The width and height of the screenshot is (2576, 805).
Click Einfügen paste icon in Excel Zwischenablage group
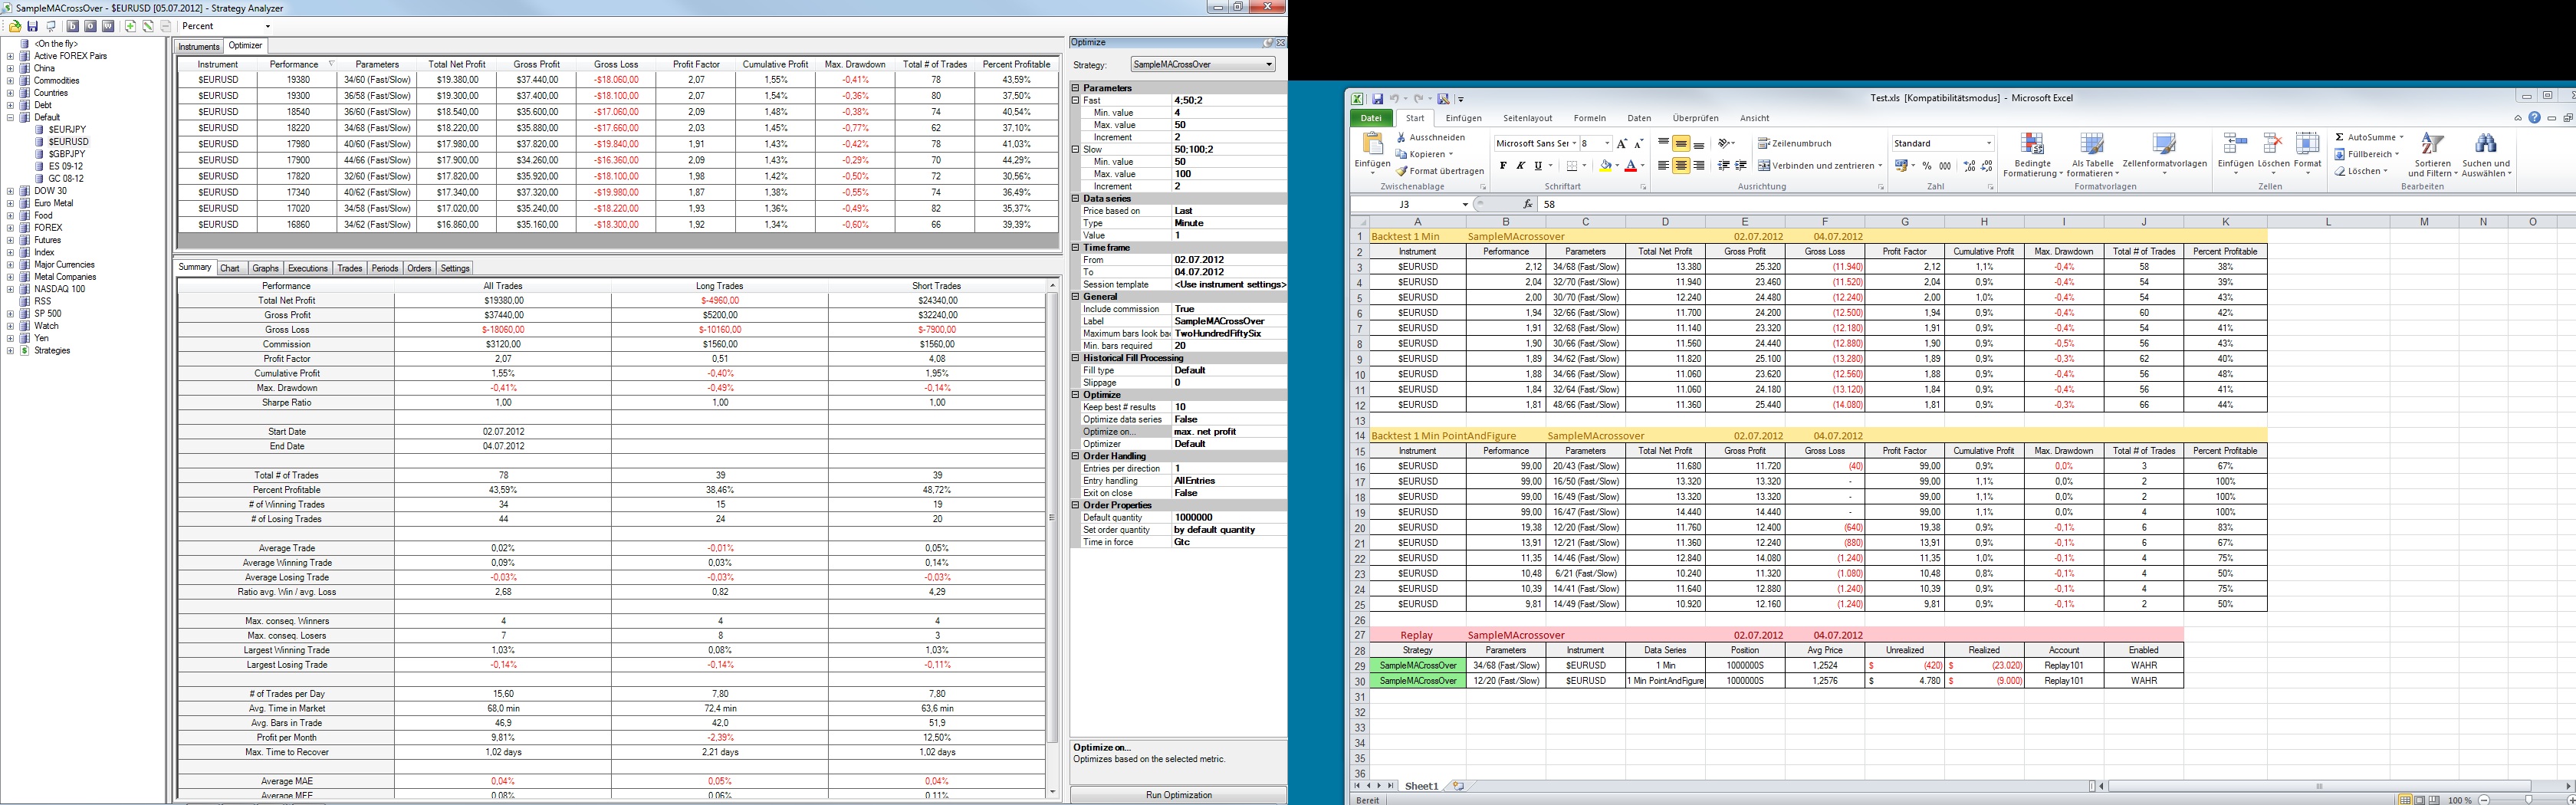pyautogui.click(x=1372, y=144)
